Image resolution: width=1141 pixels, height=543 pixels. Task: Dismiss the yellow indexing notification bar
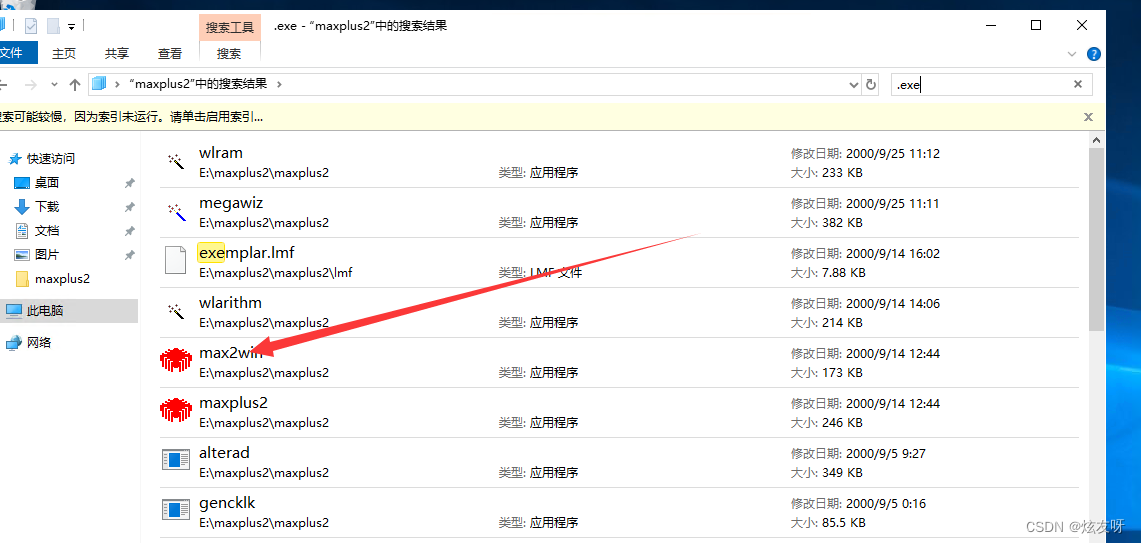click(1088, 116)
